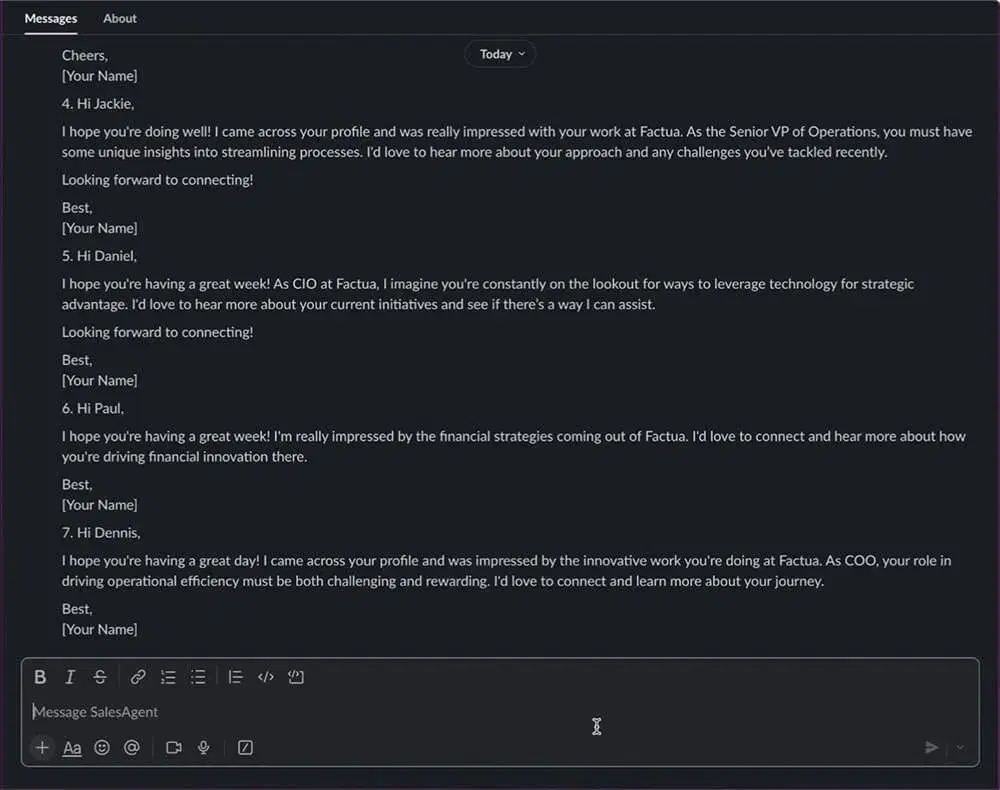Mention someone with the @ icon
This screenshot has height=790, width=1000.
[x=131, y=747]
